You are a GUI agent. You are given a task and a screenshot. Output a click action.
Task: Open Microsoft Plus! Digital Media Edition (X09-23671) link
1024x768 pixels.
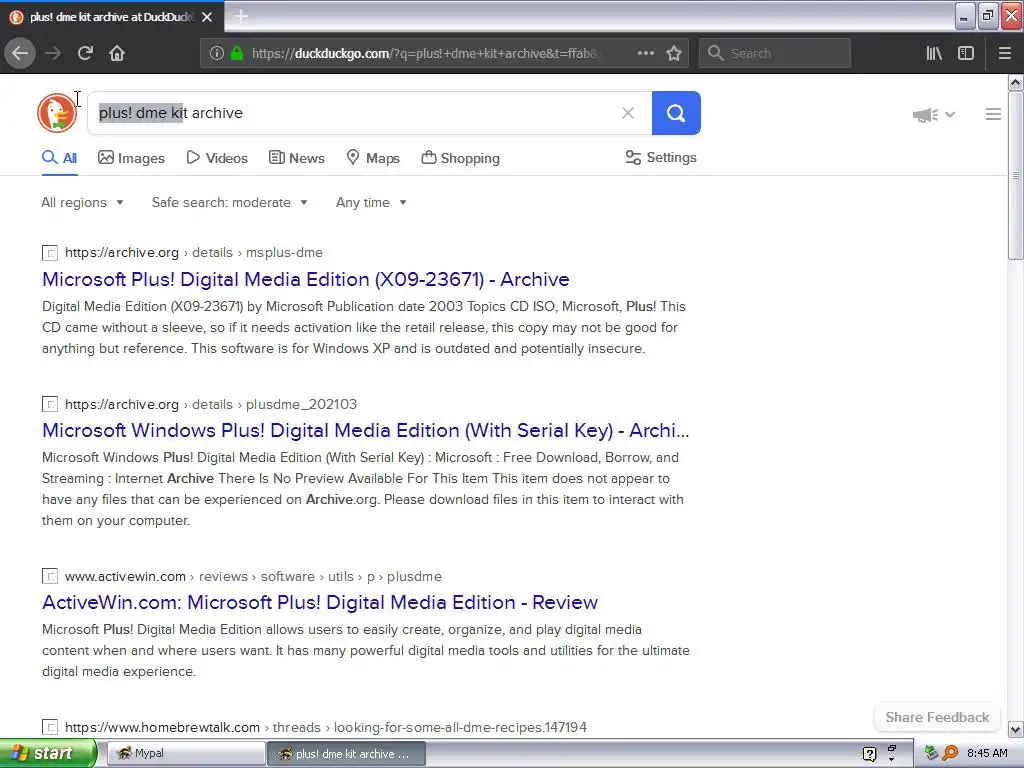[306, 280]
